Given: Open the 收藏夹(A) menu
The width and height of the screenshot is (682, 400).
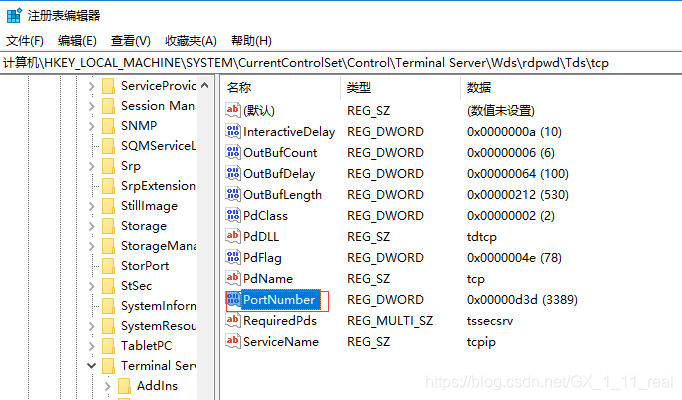Looking at the screenshot, I should click(191, 41).
